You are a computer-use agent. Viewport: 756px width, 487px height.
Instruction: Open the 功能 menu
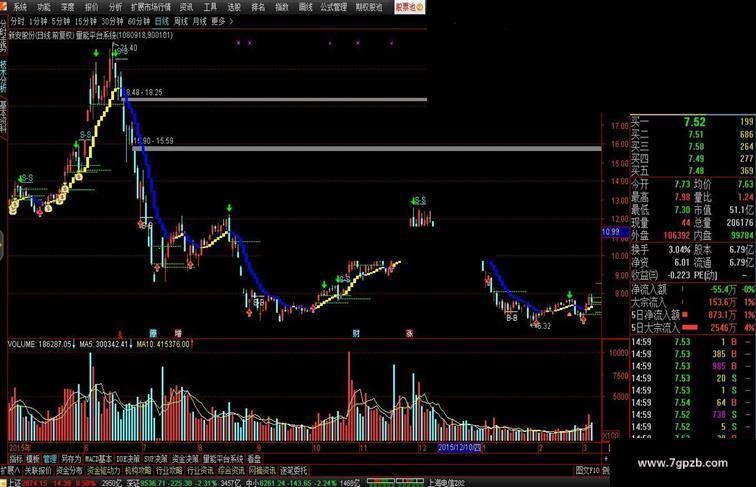coord(44,7)
